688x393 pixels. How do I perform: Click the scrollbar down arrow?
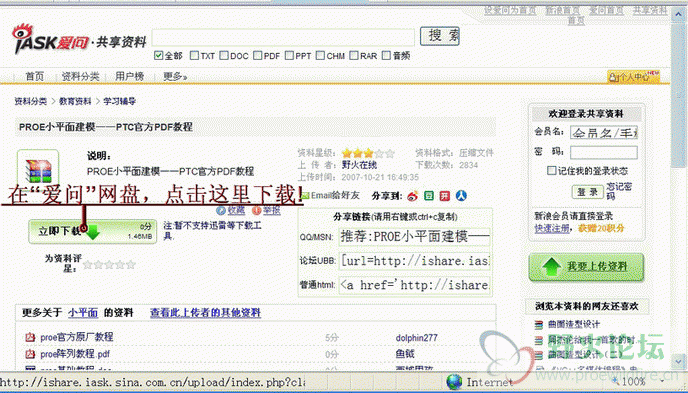pyautogui.click(x=678, y=362)
